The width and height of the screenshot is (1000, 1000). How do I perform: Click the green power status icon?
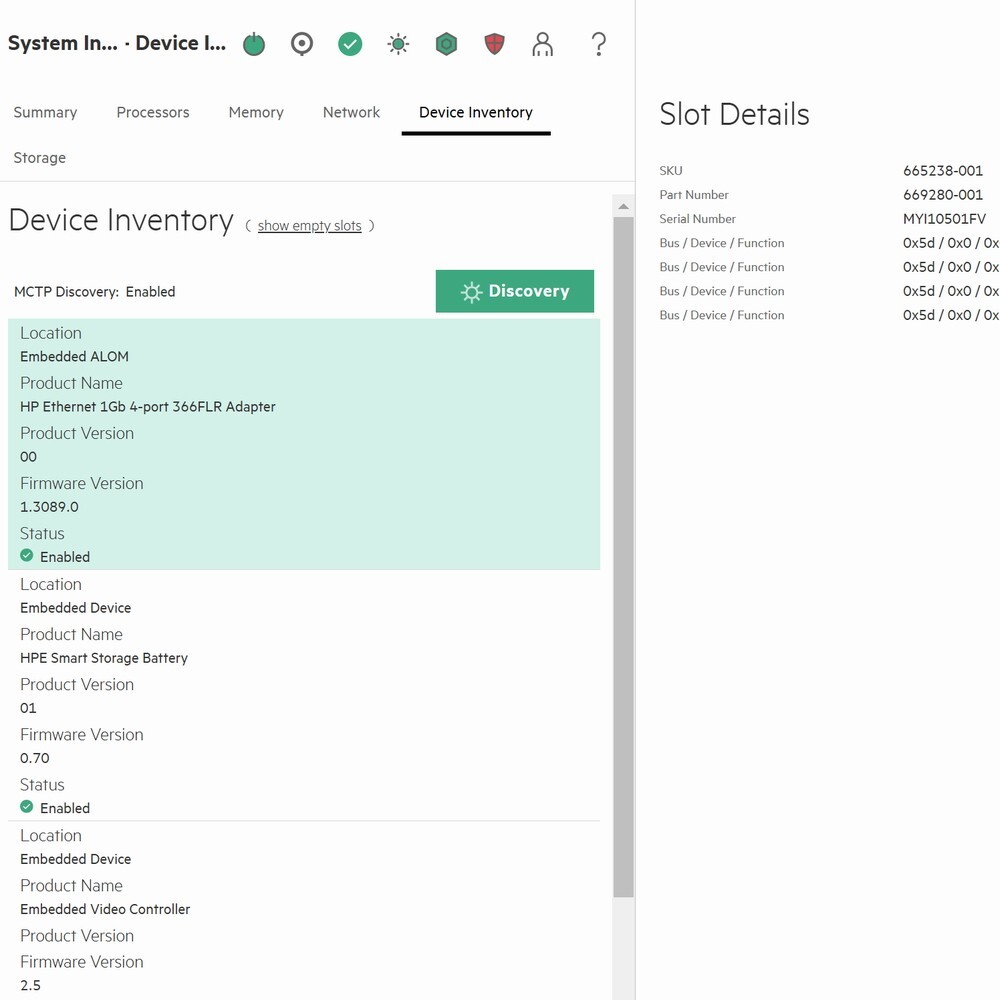pyautogui.click(x=254, y=44)
